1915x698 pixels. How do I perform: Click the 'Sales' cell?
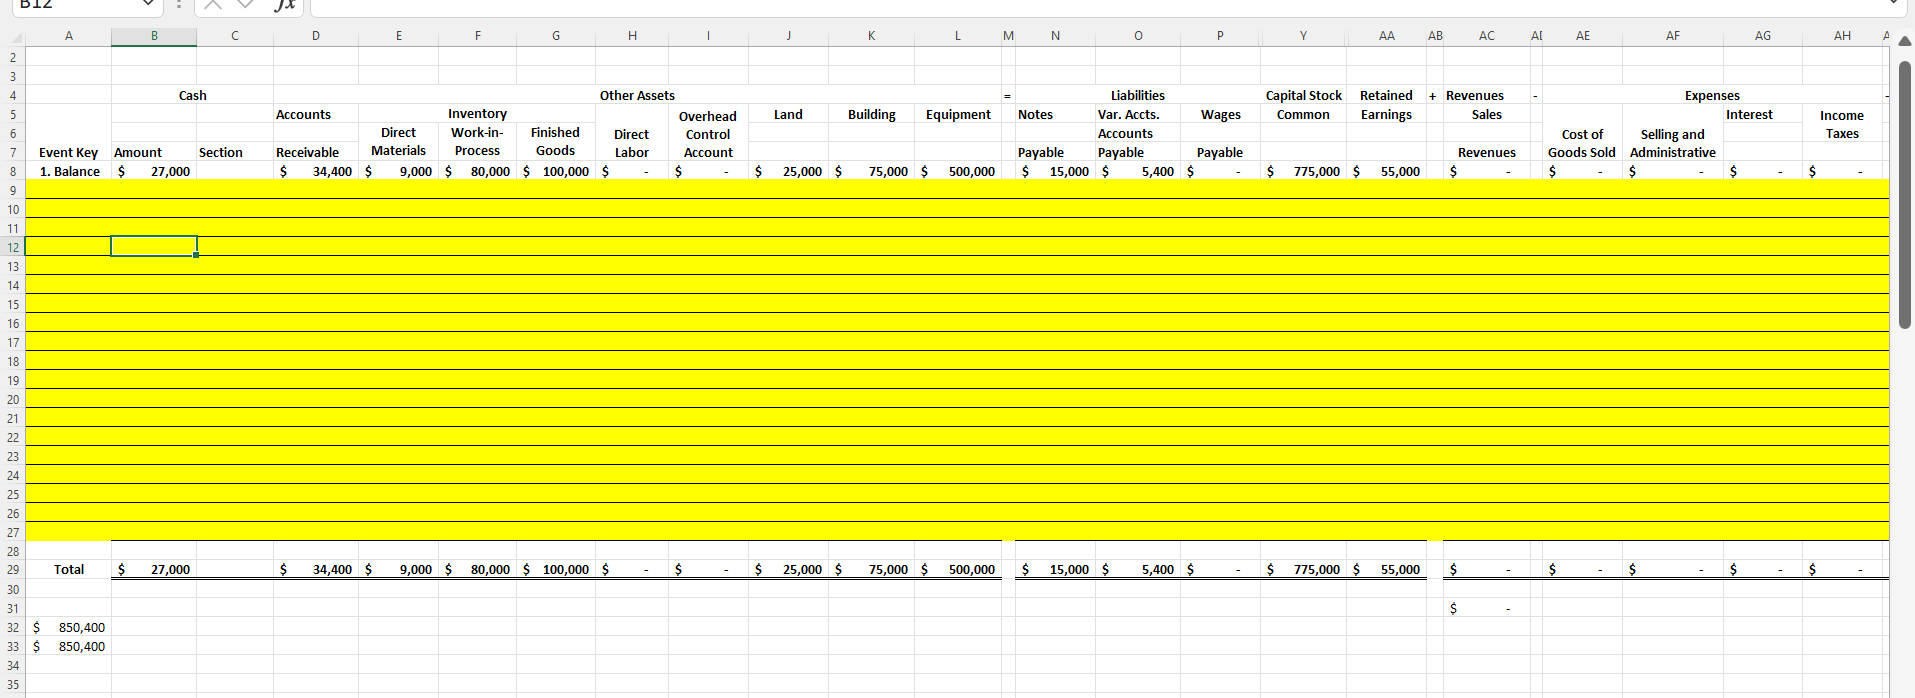[1487, 114]
